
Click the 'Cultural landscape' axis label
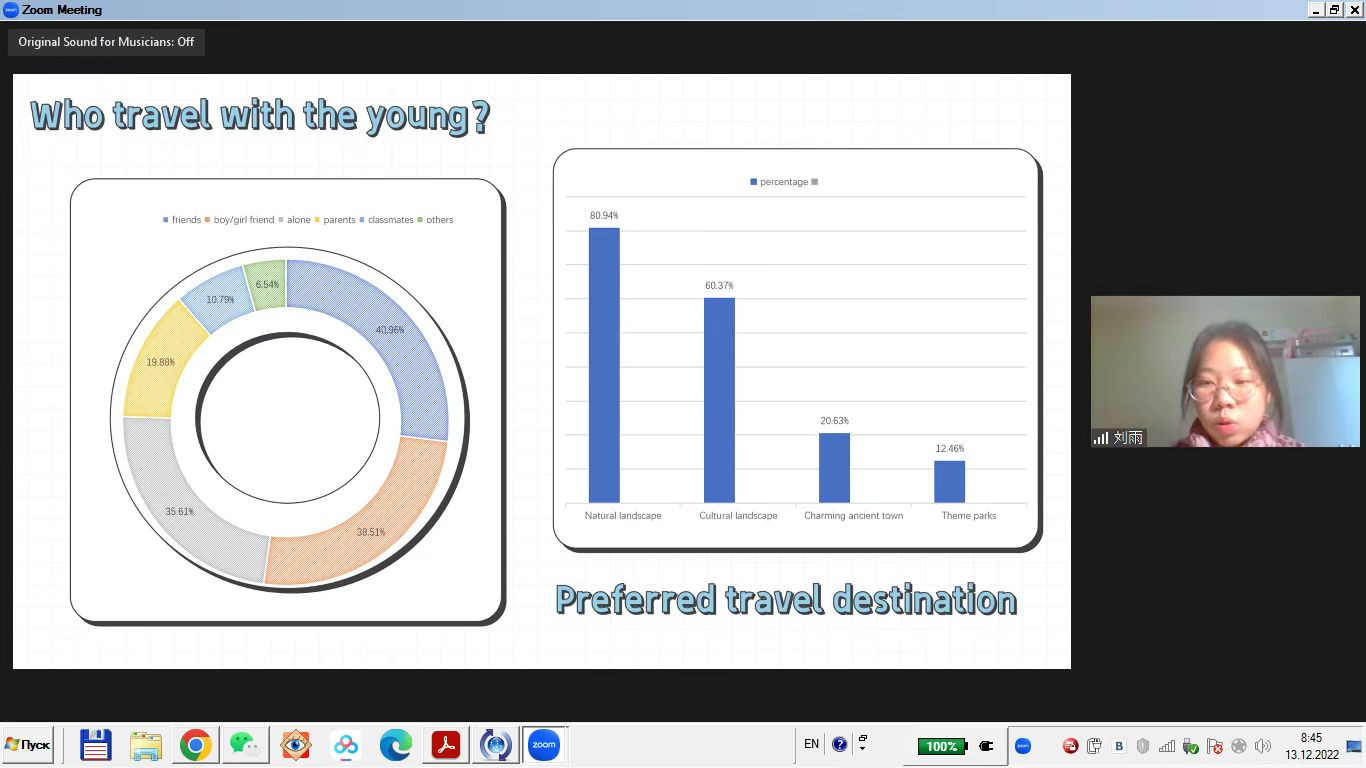(738, 516)
